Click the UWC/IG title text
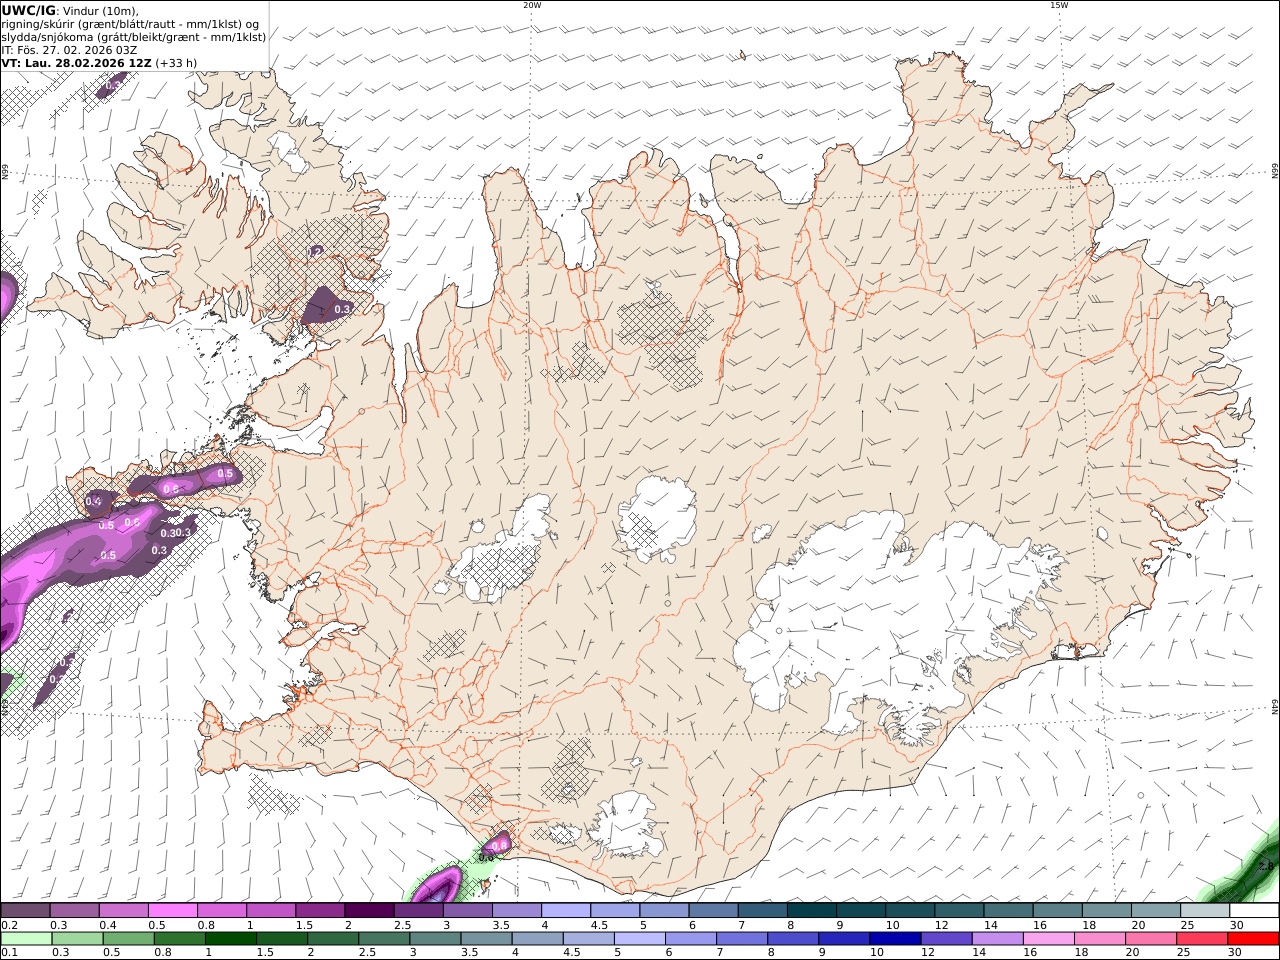Image resolution: width=1280 pixels, height=960 pixels. (28, 10)
